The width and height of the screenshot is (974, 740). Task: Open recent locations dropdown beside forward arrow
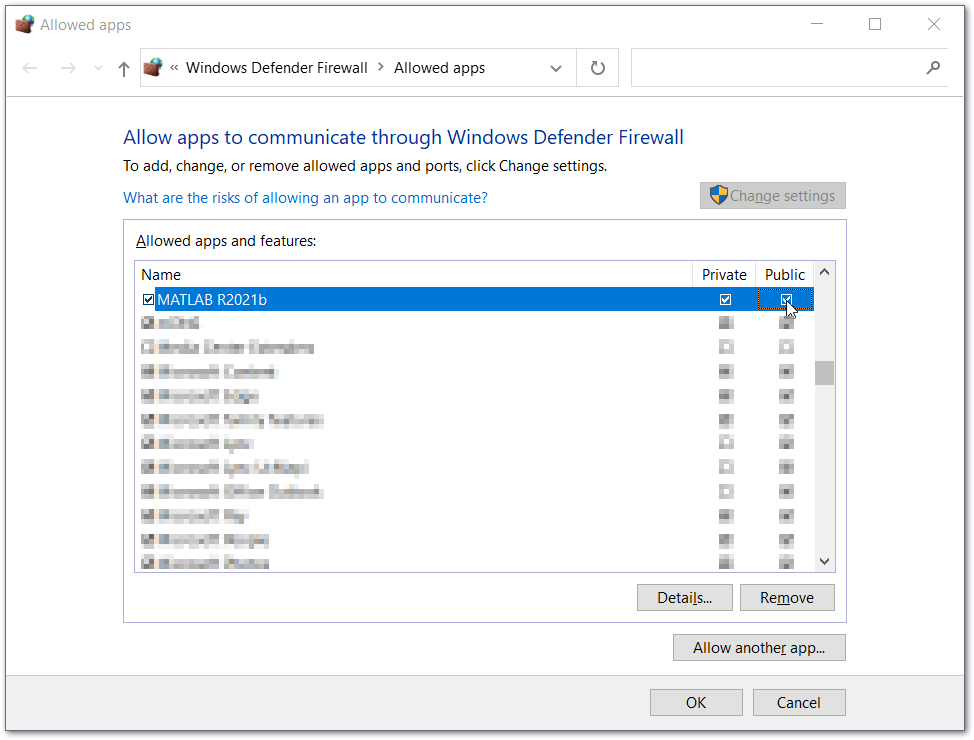[x=97, y=67]
